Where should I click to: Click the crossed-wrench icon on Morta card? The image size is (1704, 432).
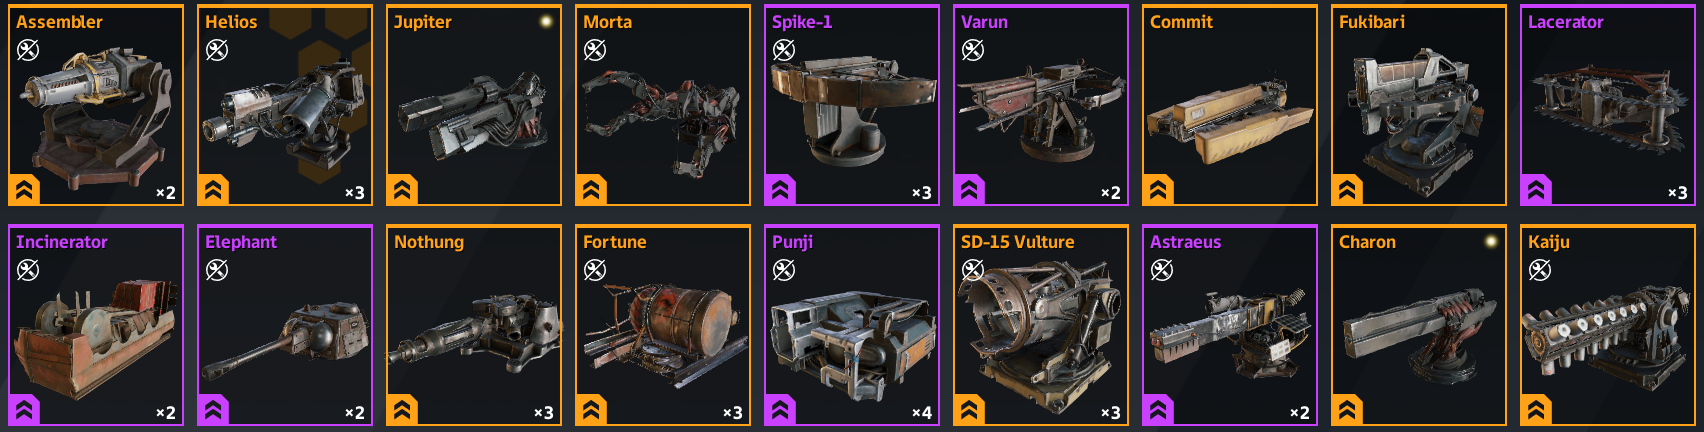coord(595,49)
